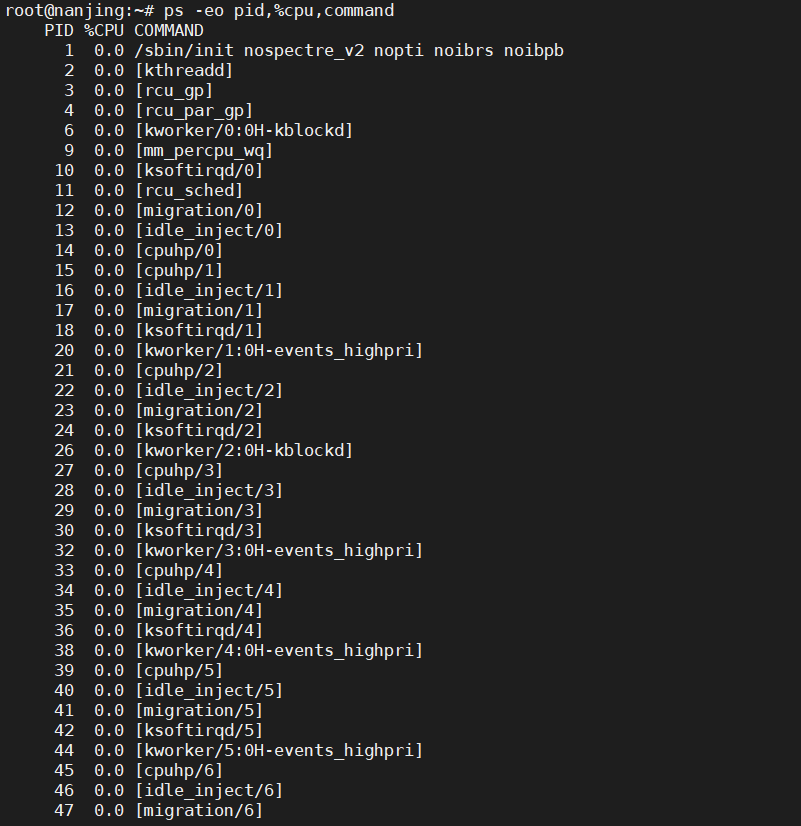Image resolution: width=801 pixels, height=826 pixels.
Task: Click the [rcu_par_gp] process name
Action: point(194,111)
